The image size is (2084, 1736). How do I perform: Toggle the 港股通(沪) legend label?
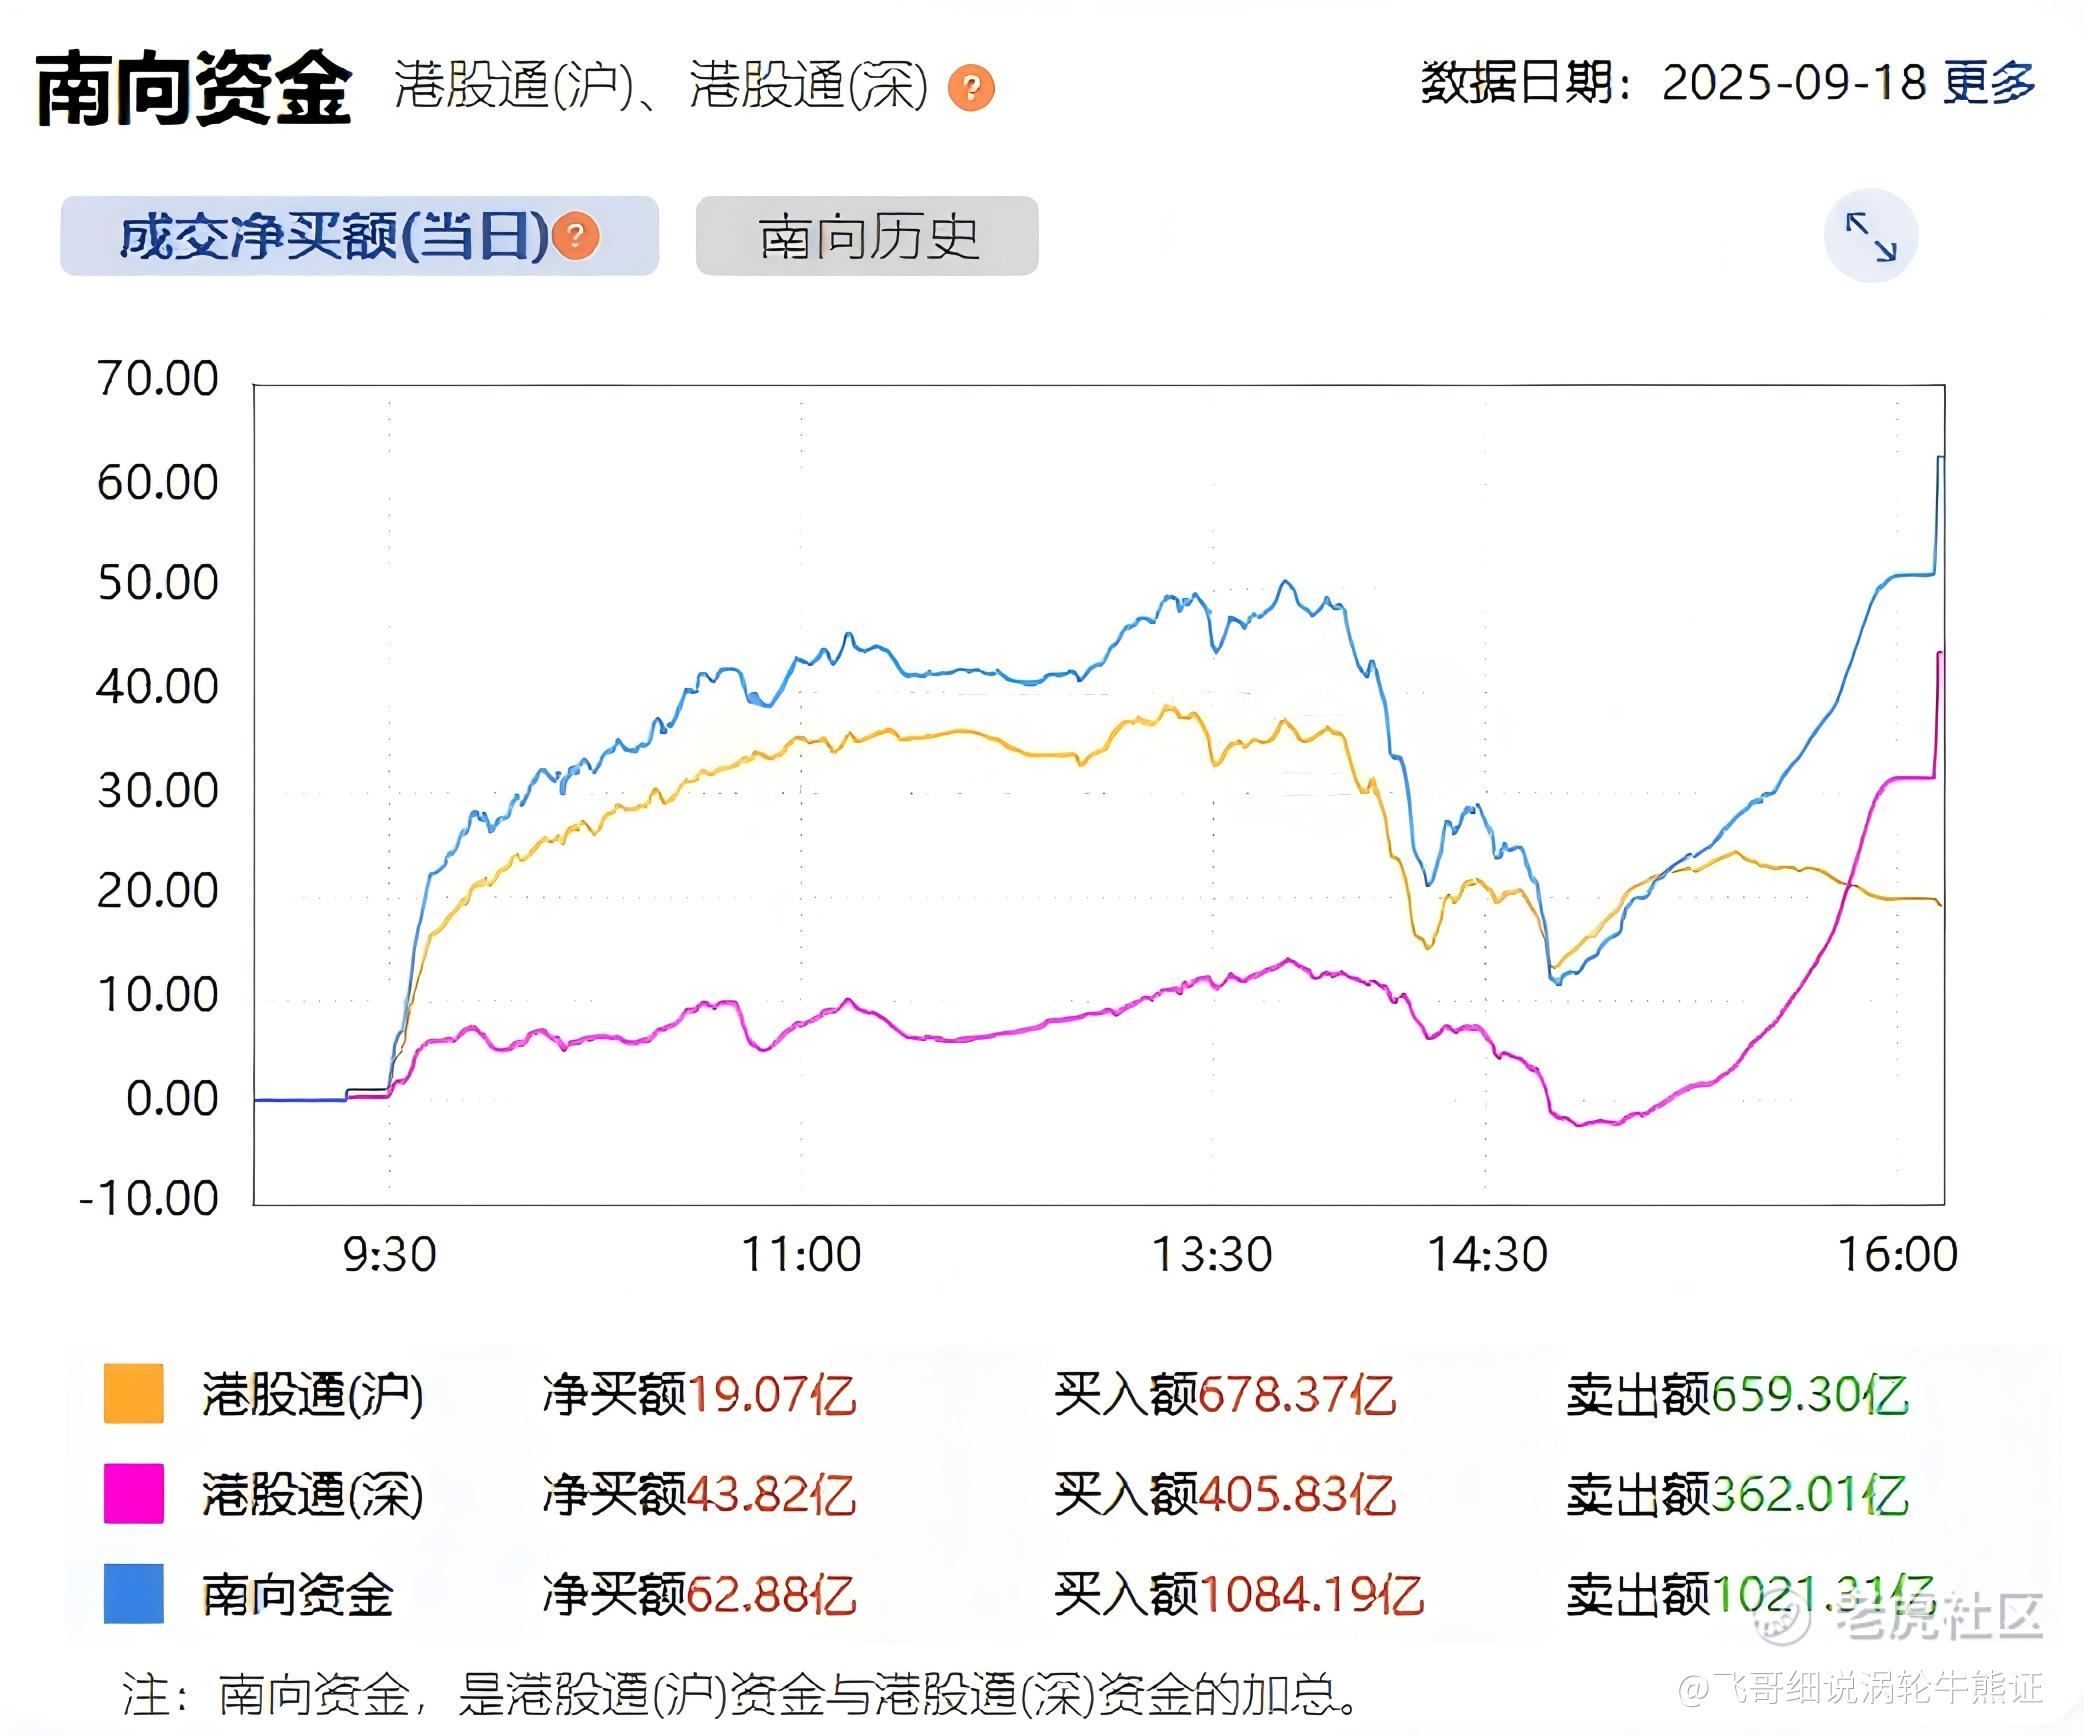pos(313,1393)
